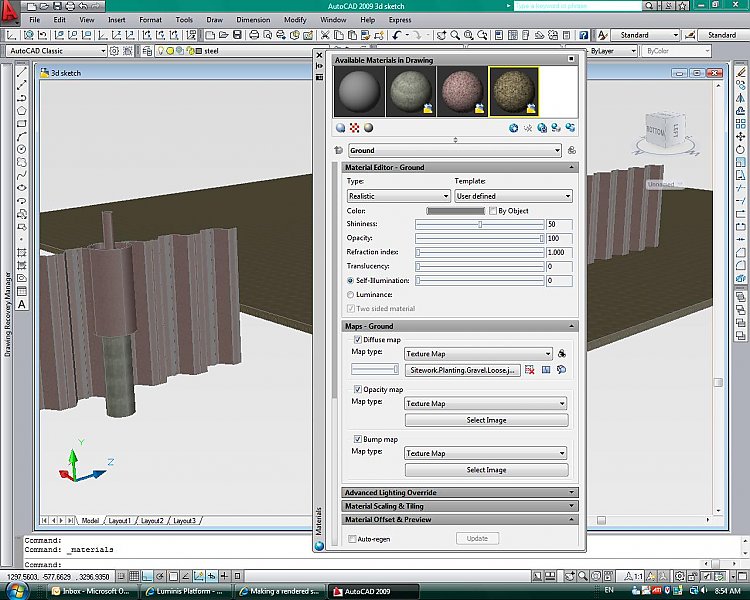Uncheck the Diffuse map checkbox
Screen dimensions: 750x600
tap(357, 340)
